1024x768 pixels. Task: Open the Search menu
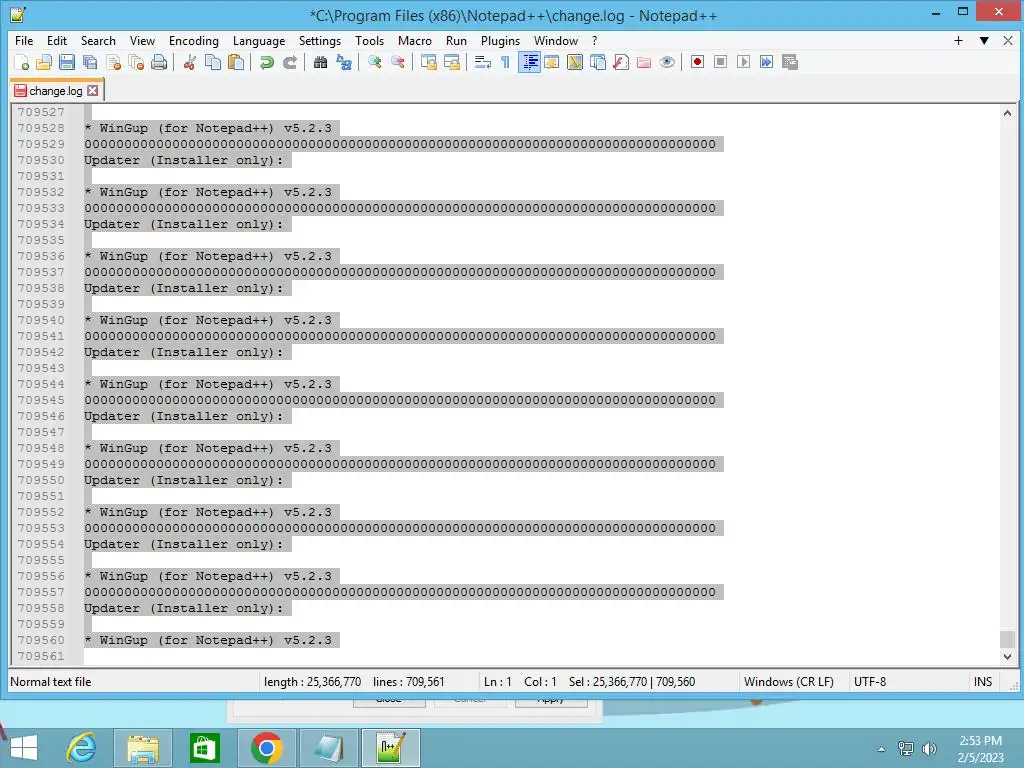98,40
